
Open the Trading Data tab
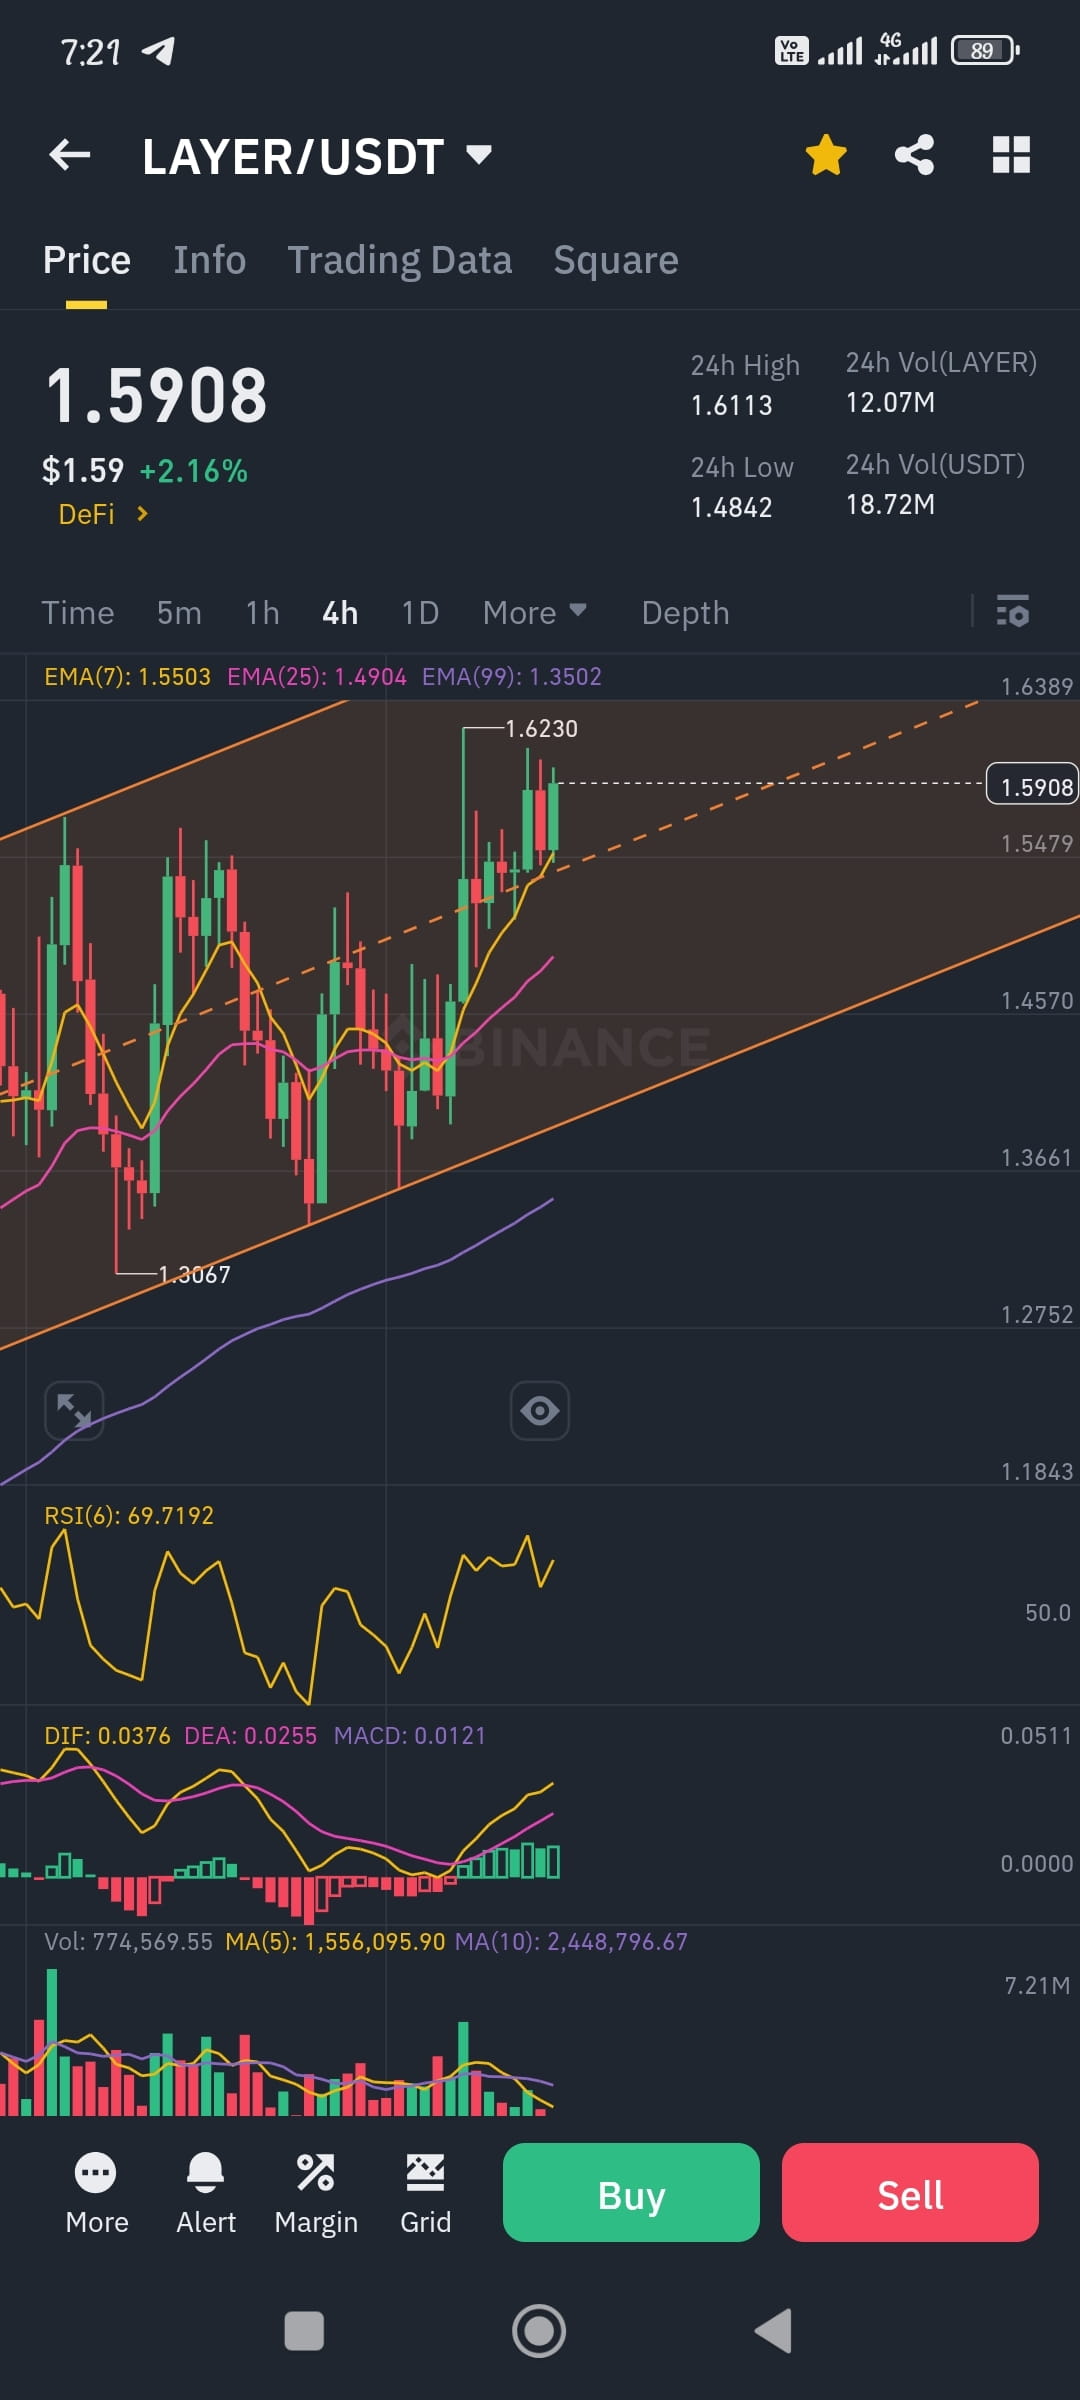pos(400,260)
